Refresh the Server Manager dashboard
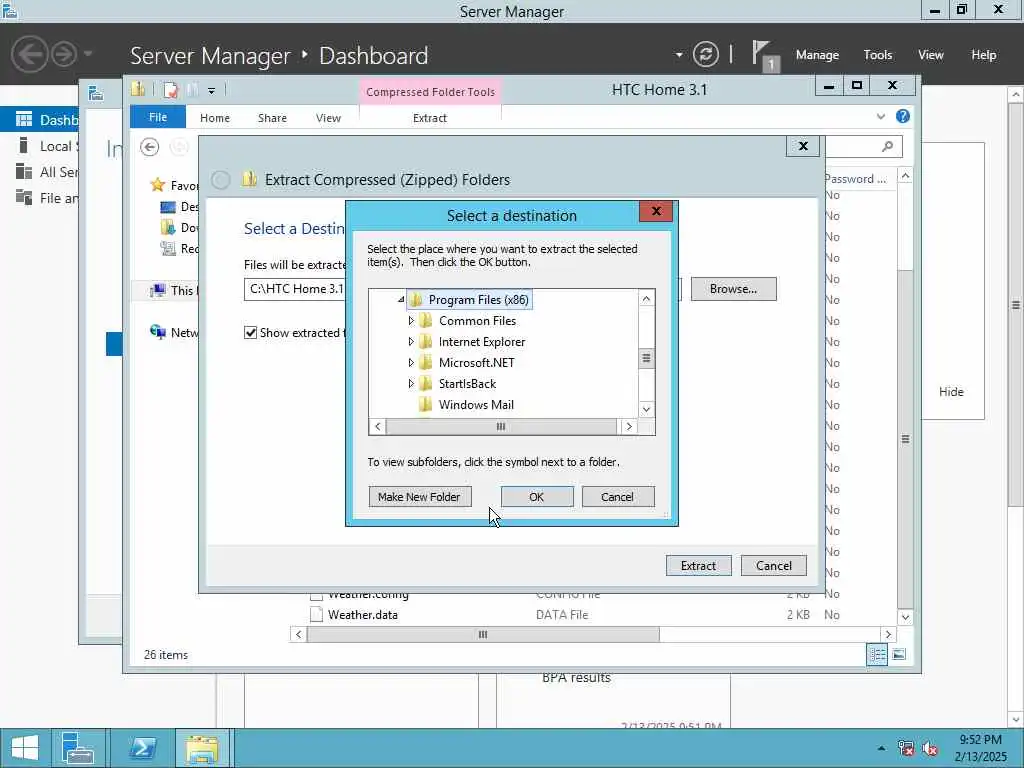Viewport: 1024px width, 768px height. [x=705, y=54]
